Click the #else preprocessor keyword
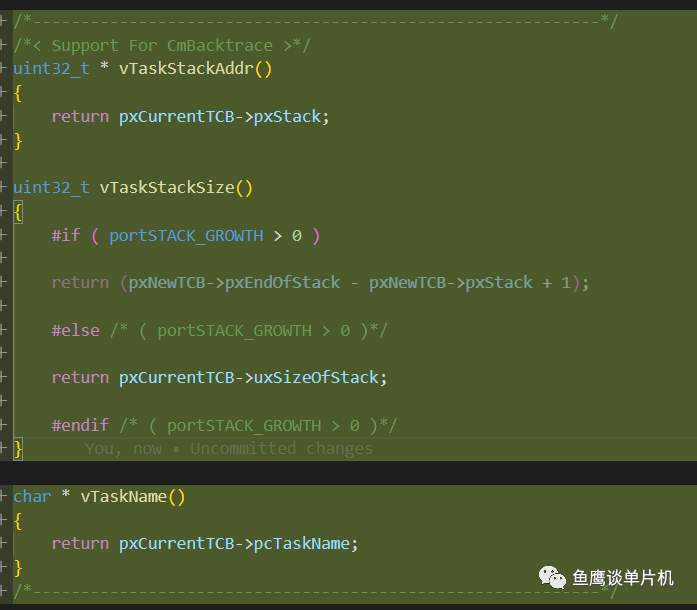 pyautogui.click(x=76, y=331)
